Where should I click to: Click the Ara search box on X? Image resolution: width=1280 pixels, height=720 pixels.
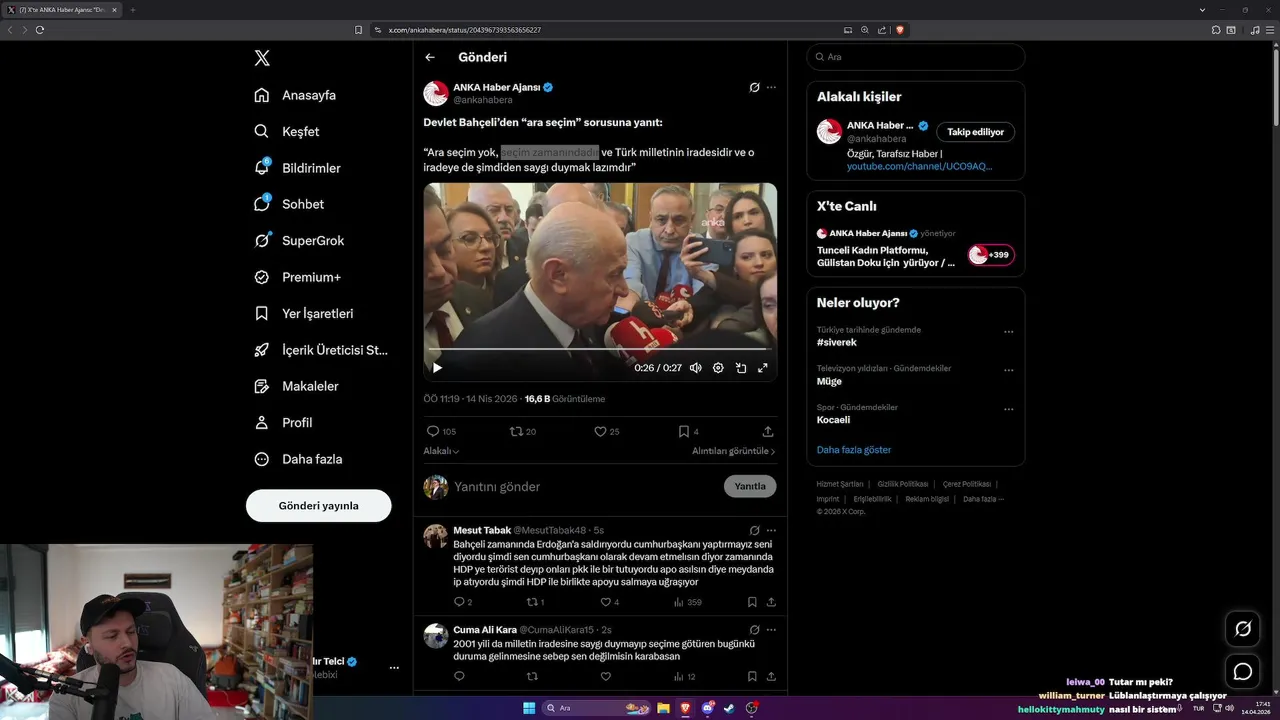click(915, 57)
